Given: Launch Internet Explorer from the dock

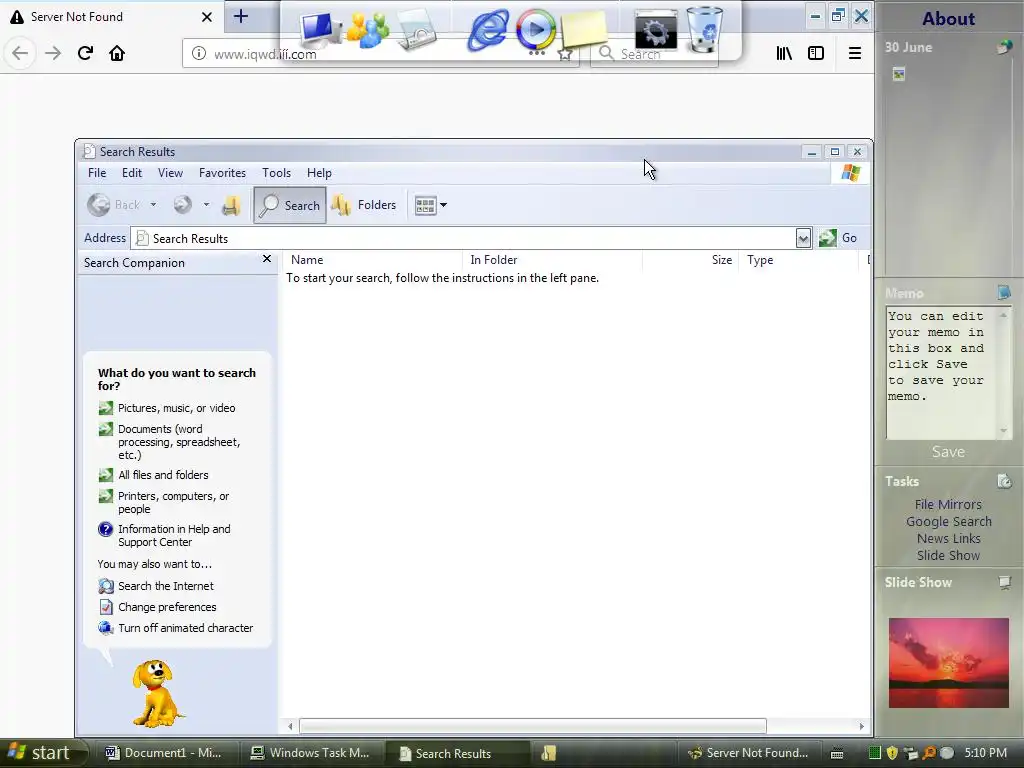Looking at the screenshot, I should (x=488, y=29).
